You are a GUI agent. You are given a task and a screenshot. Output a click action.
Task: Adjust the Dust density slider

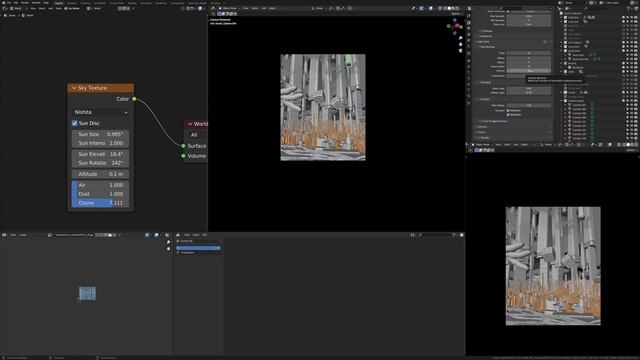click(100, 194)
